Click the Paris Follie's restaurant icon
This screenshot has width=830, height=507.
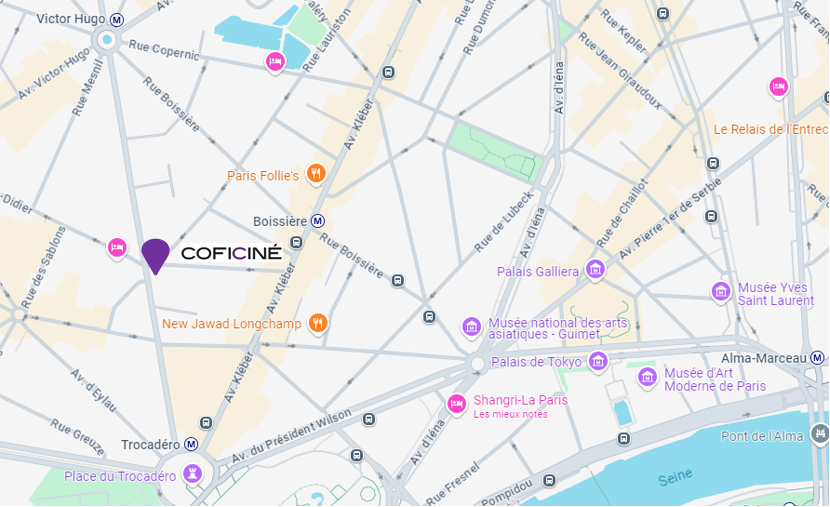pyautogui.click(x=316, y=174)
